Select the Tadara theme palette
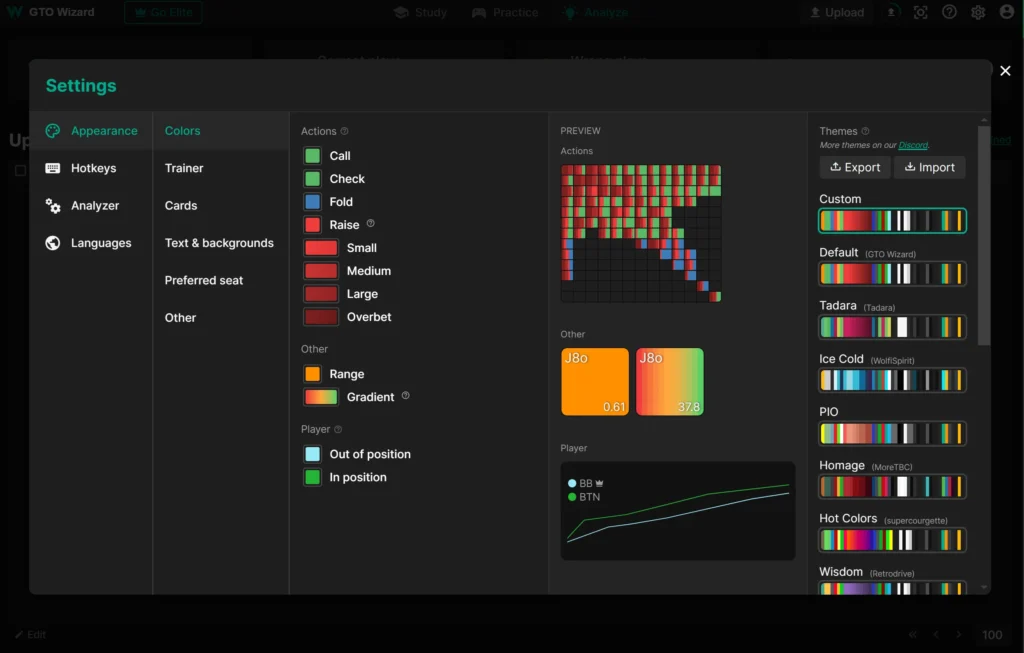Image resolution: width=1024 pixels, height=653 pixels. 892,327
